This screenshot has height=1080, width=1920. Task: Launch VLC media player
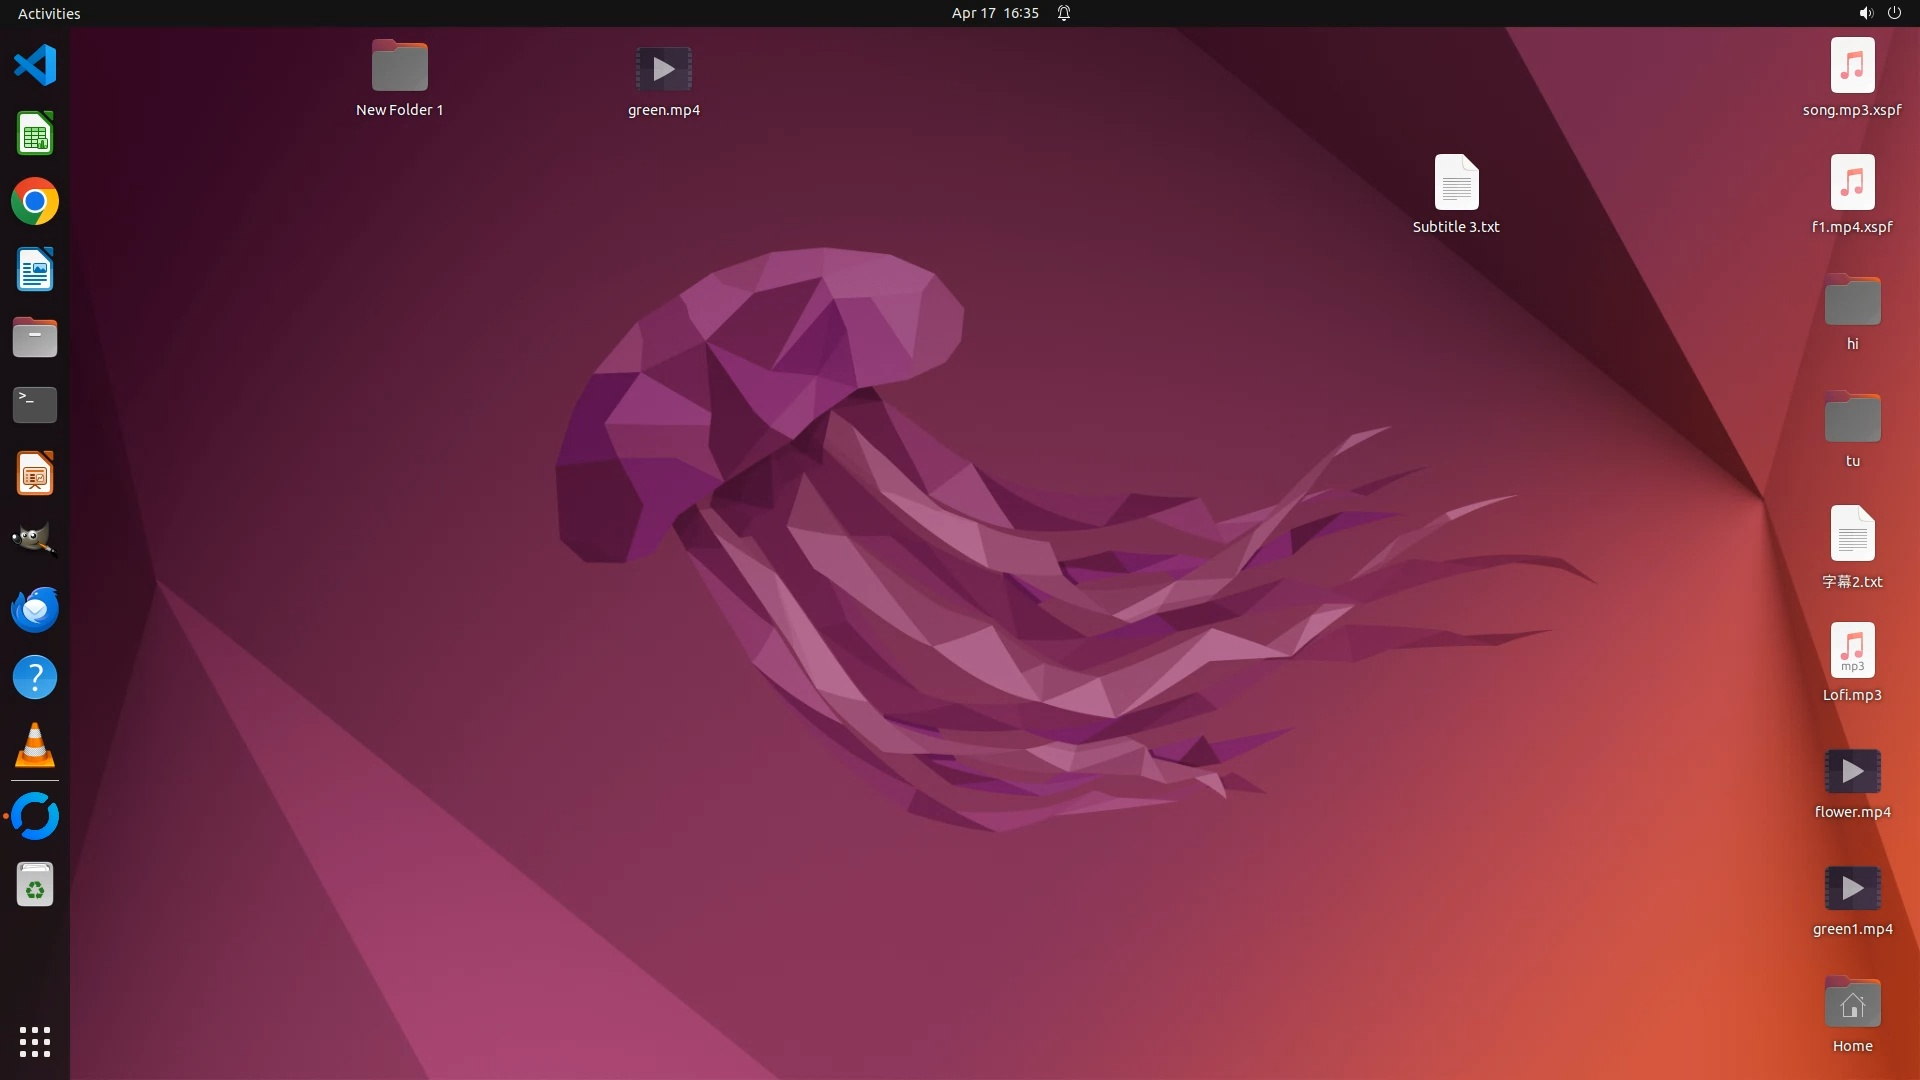(x=35, y=746)
